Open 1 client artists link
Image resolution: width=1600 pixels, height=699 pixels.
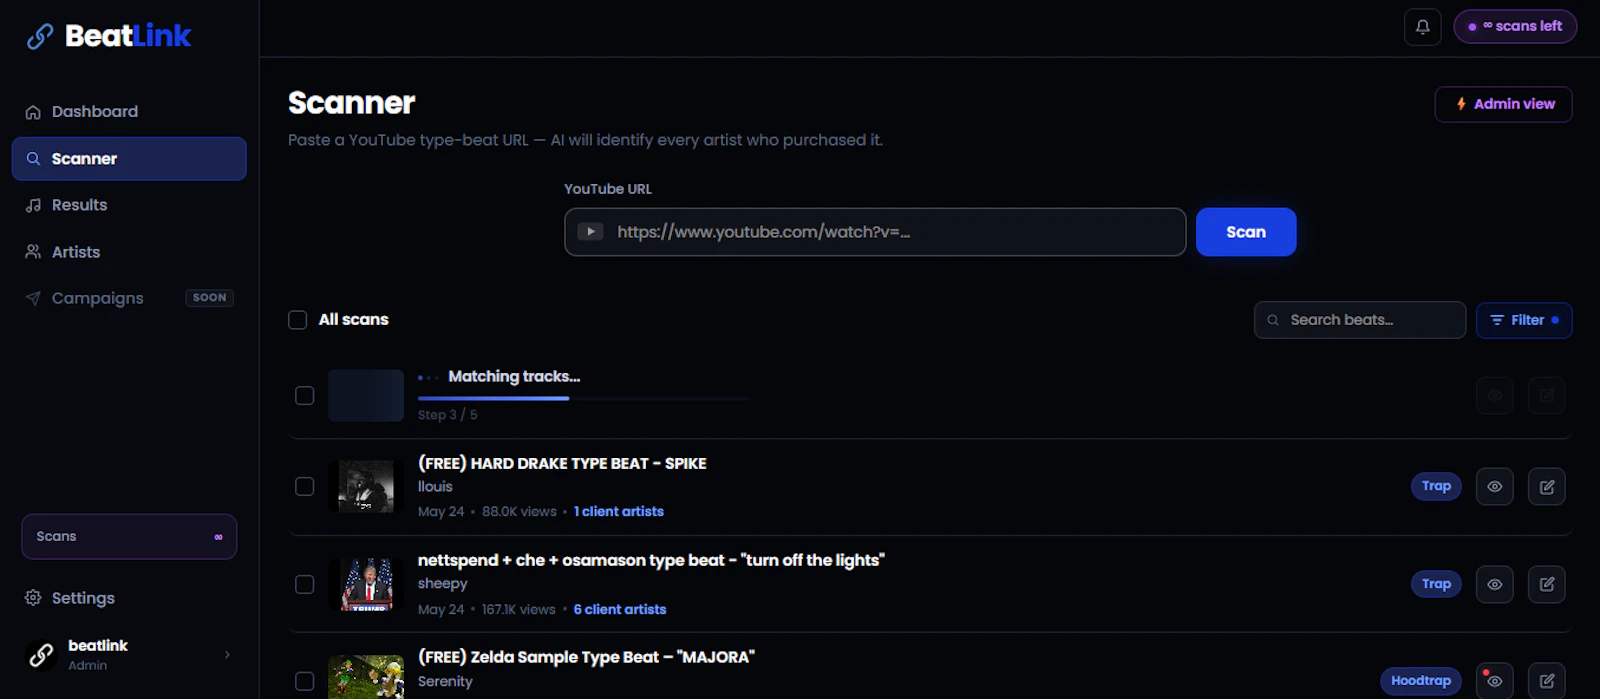618,512
